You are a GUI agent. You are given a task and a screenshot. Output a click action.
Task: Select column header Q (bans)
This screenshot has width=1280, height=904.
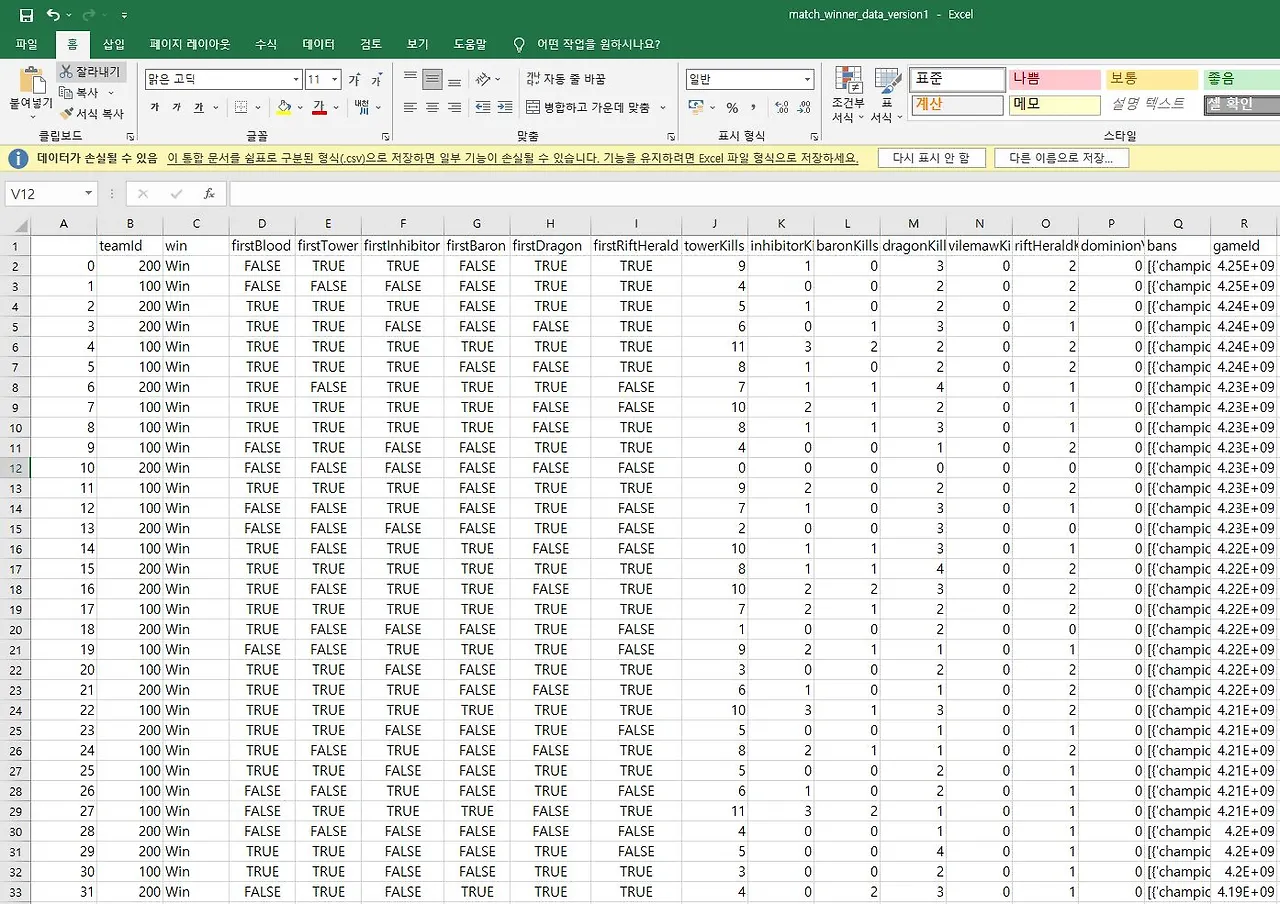1178,224
